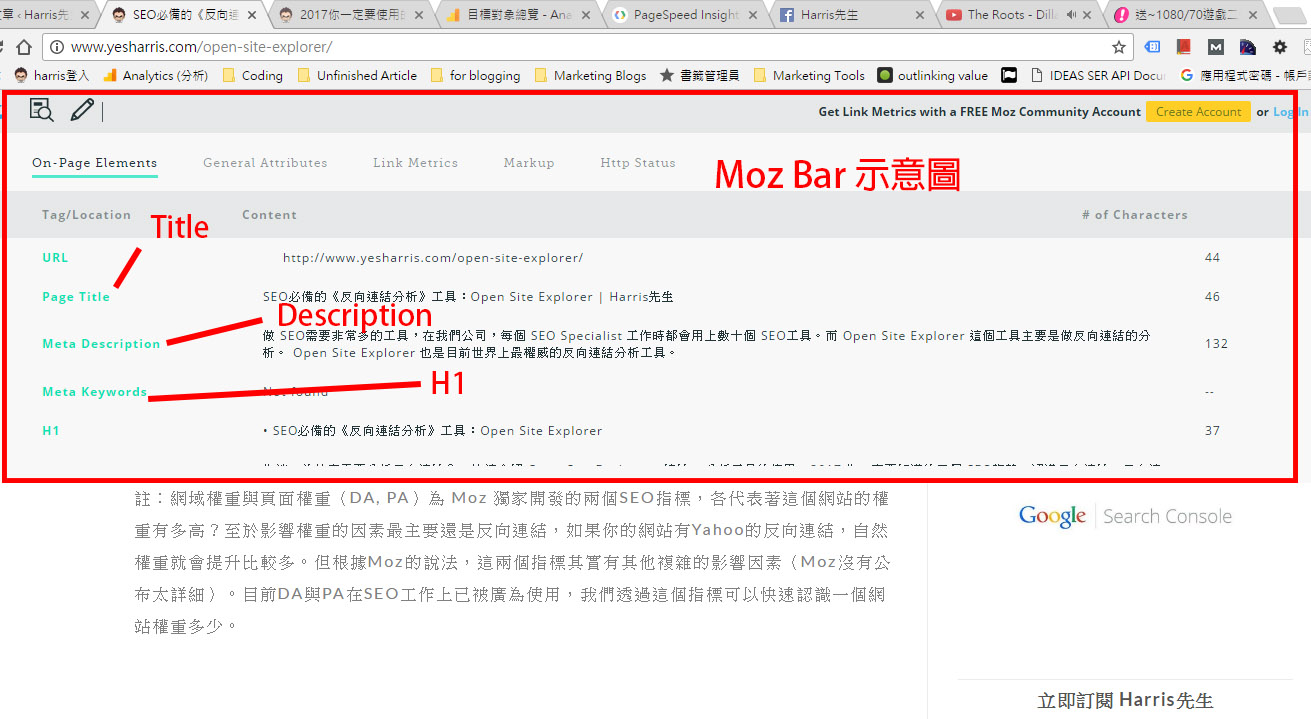This screenshot has width=1311, height=719.
Task: Expand the Unfinished Article bookmarks folder
Action: coord(357,75)
